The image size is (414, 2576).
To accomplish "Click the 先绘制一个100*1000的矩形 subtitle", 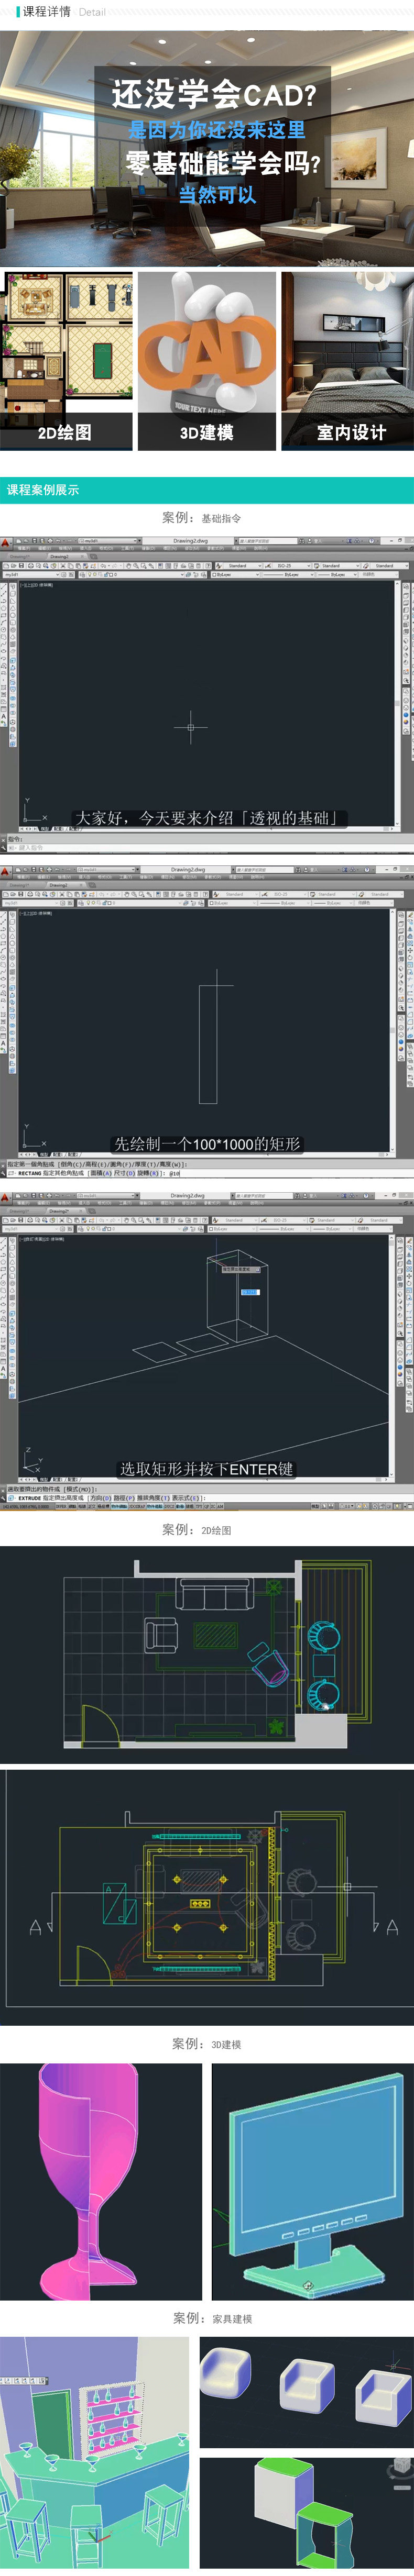I will coord(207,1144).
